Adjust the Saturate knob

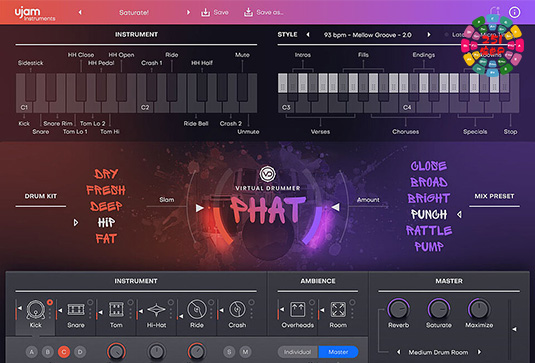click(x=439, y=309)
